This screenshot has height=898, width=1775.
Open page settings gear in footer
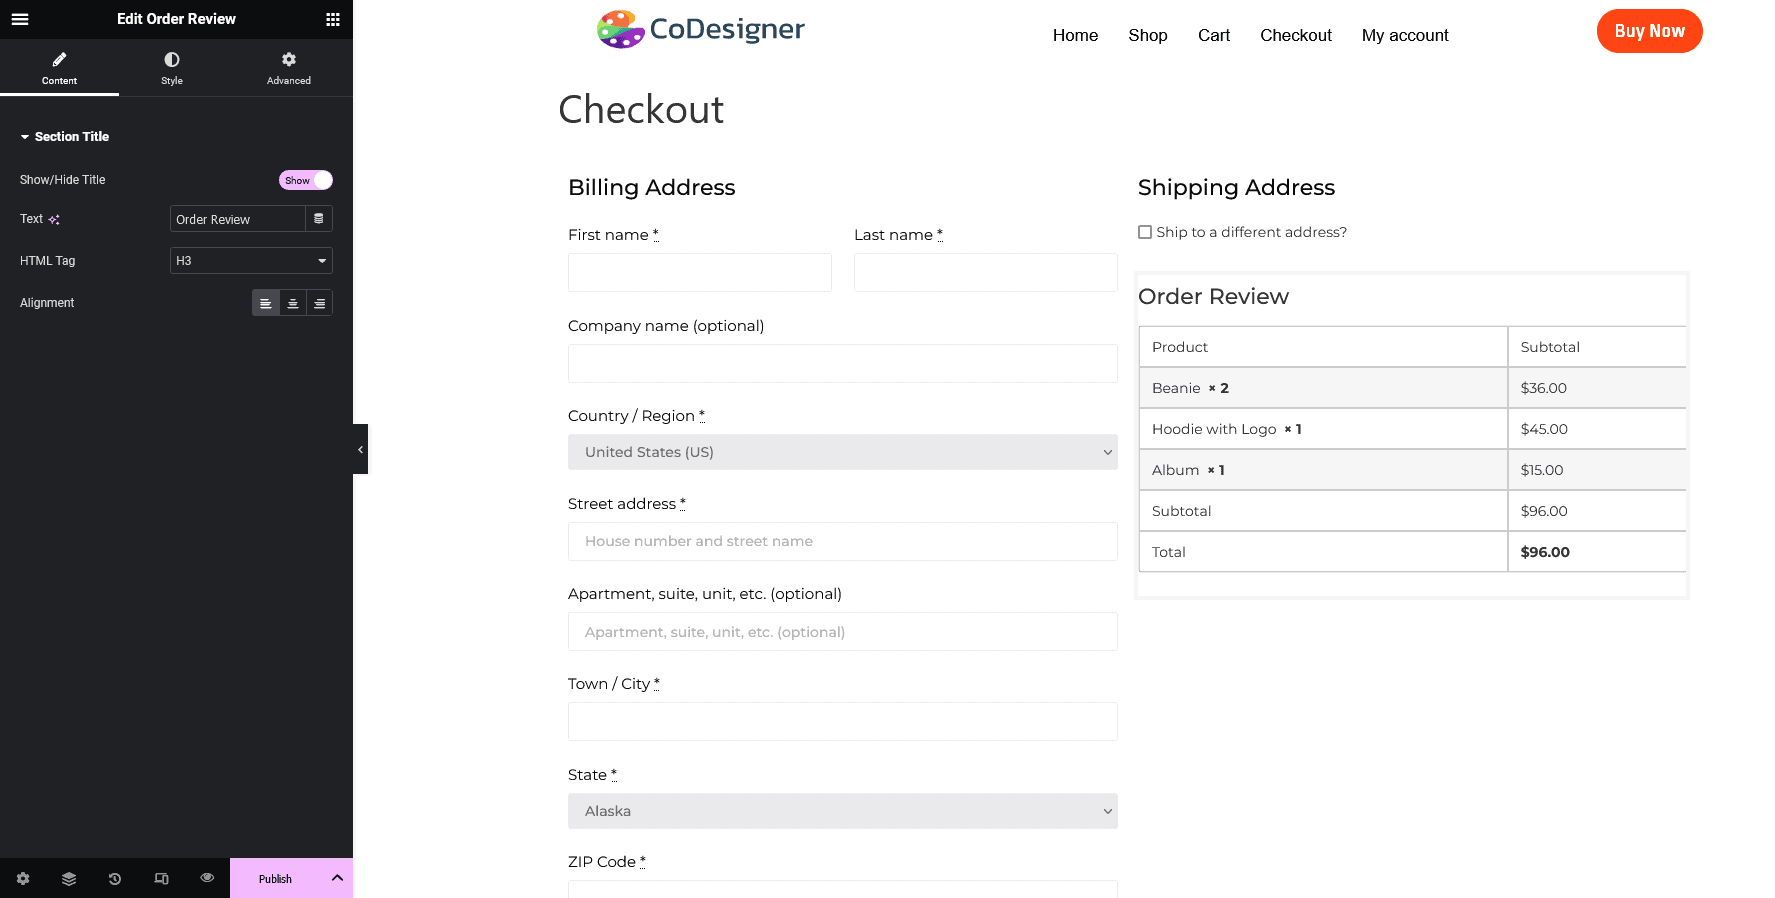tap(23, 879)
